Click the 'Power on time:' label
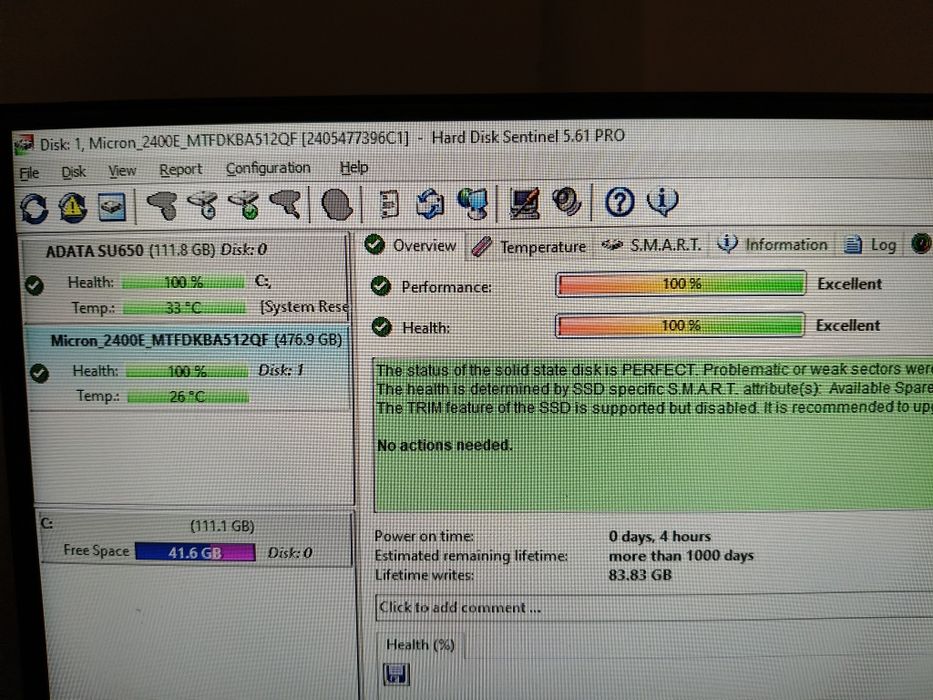The image size is (933, 700). coord(424,536)
